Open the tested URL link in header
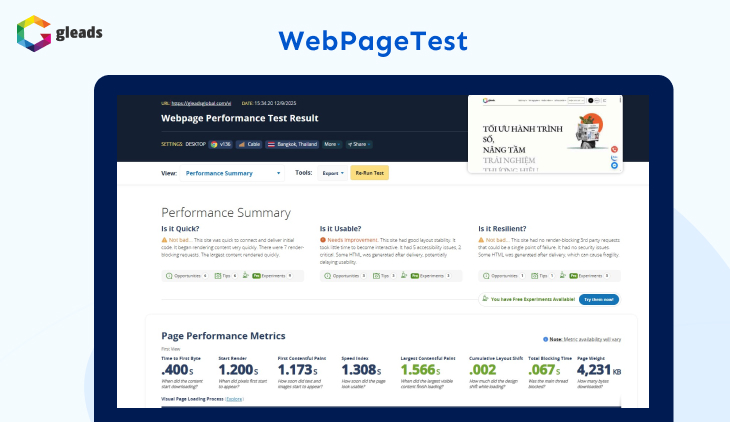The height and width of the screenshot is (422, 730). (201, 103)
